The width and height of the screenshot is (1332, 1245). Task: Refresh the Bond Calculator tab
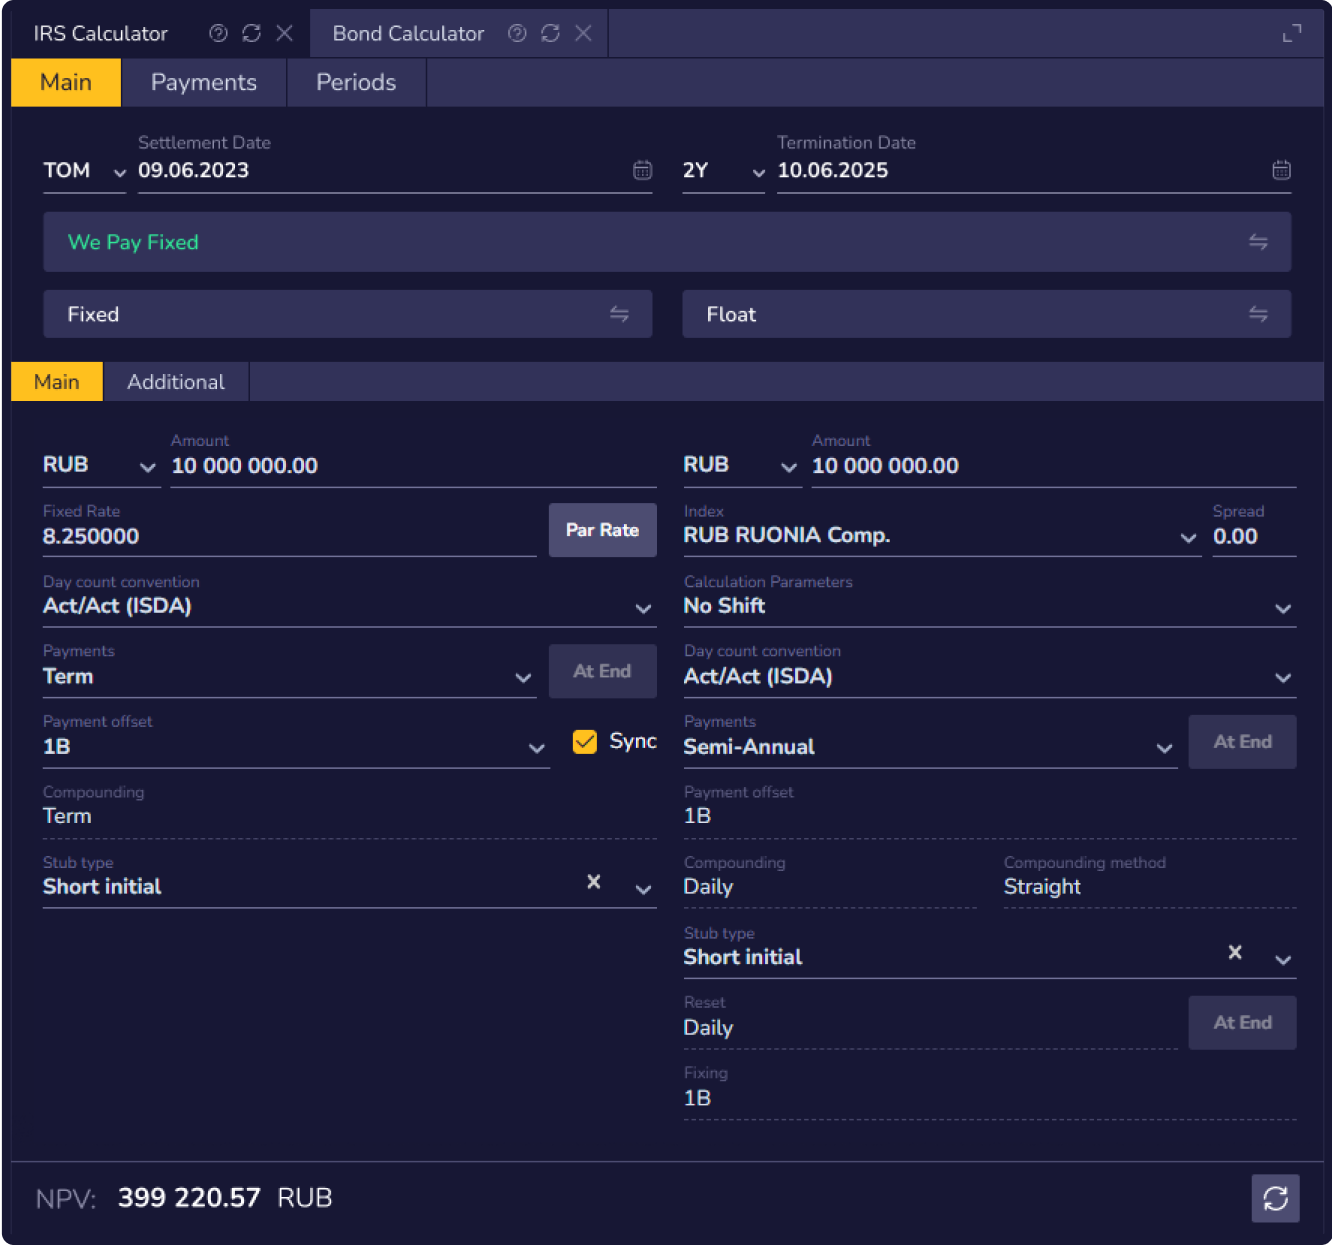click(x=550, y=33)
